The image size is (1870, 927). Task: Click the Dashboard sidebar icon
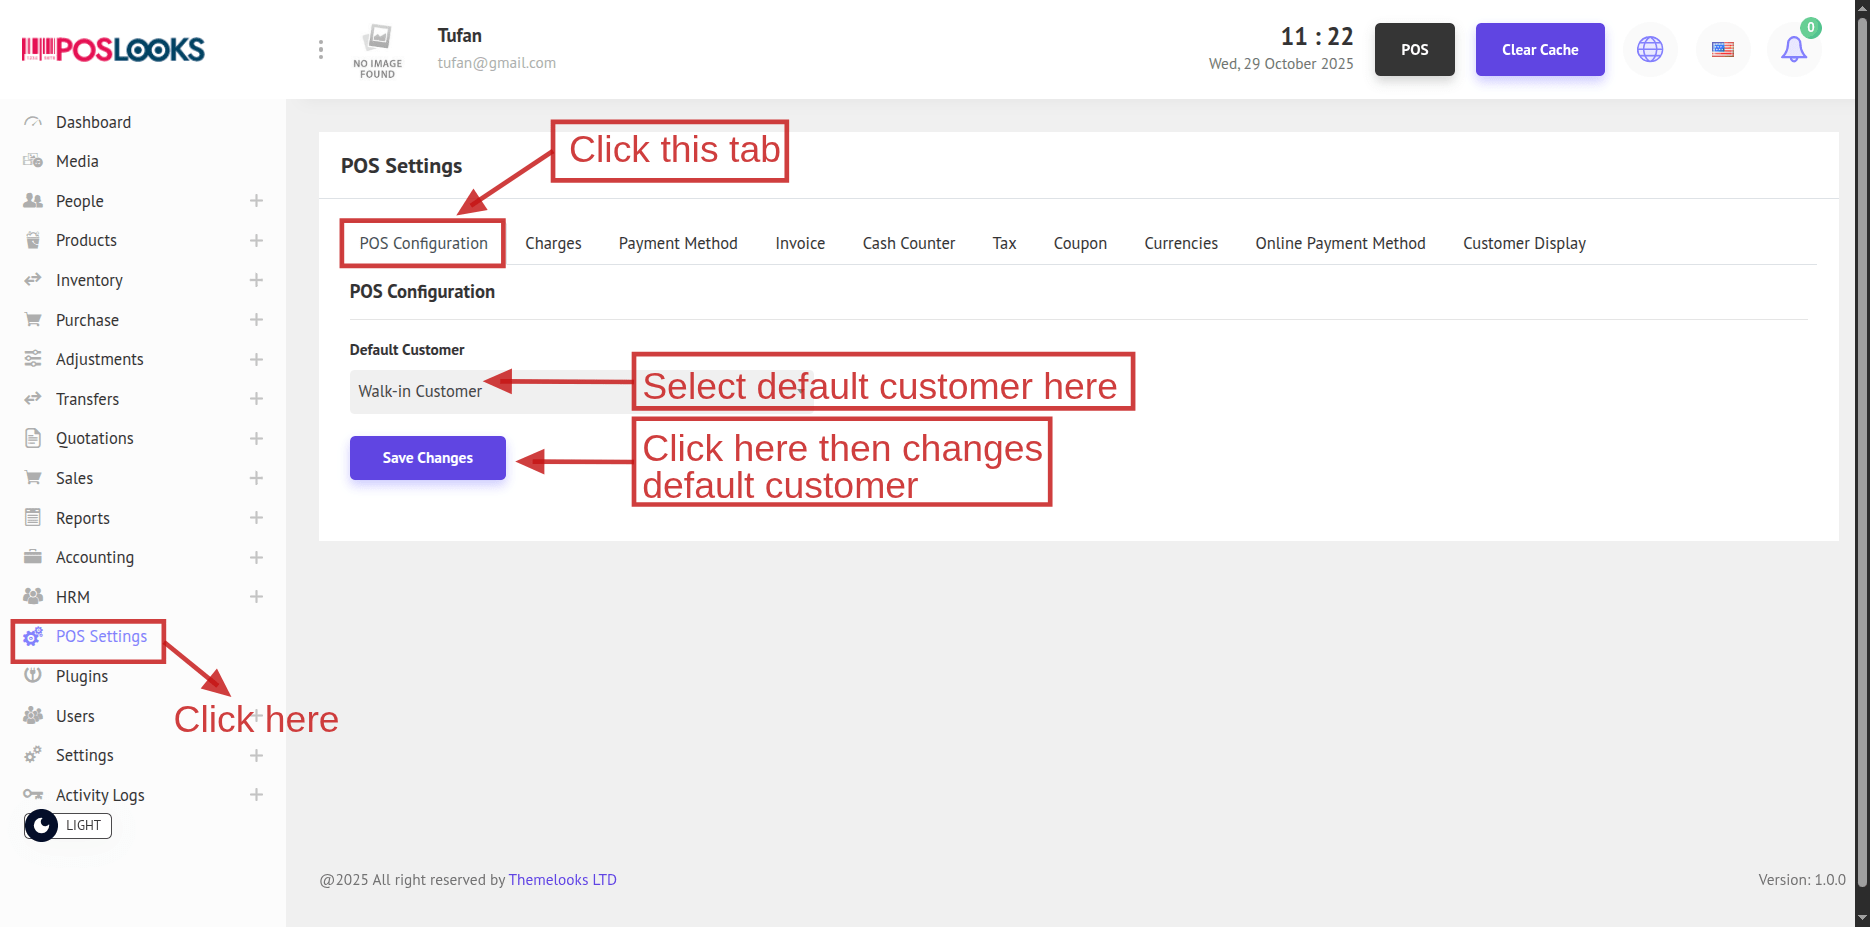point(33,122)
